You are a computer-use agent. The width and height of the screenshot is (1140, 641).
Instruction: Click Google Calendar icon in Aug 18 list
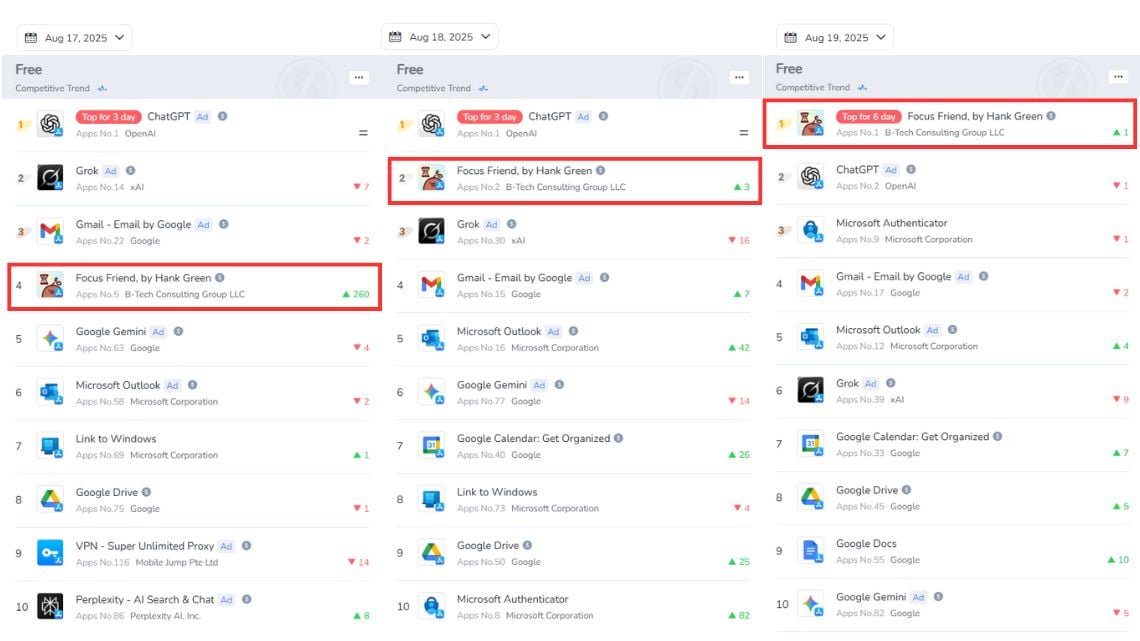coord(431,446)
